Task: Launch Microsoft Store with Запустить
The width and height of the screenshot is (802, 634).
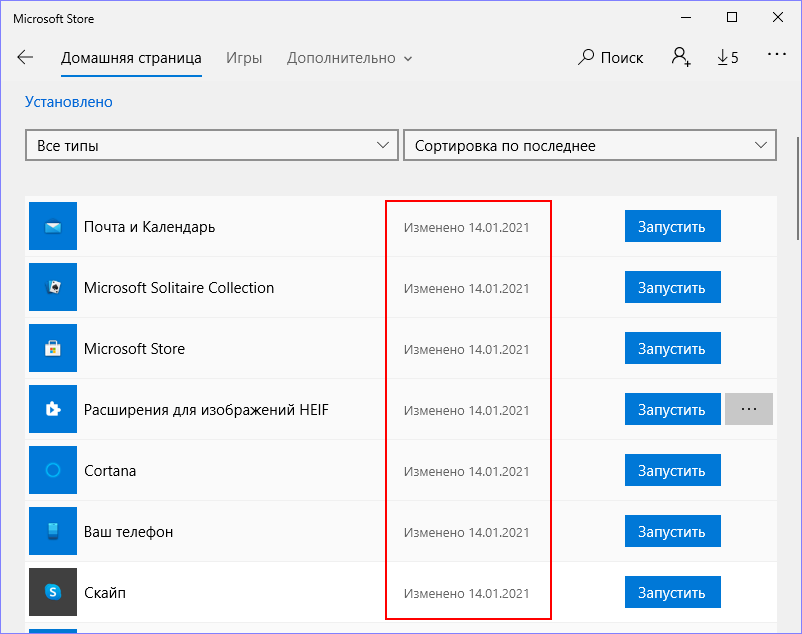Action: [673, 348]
